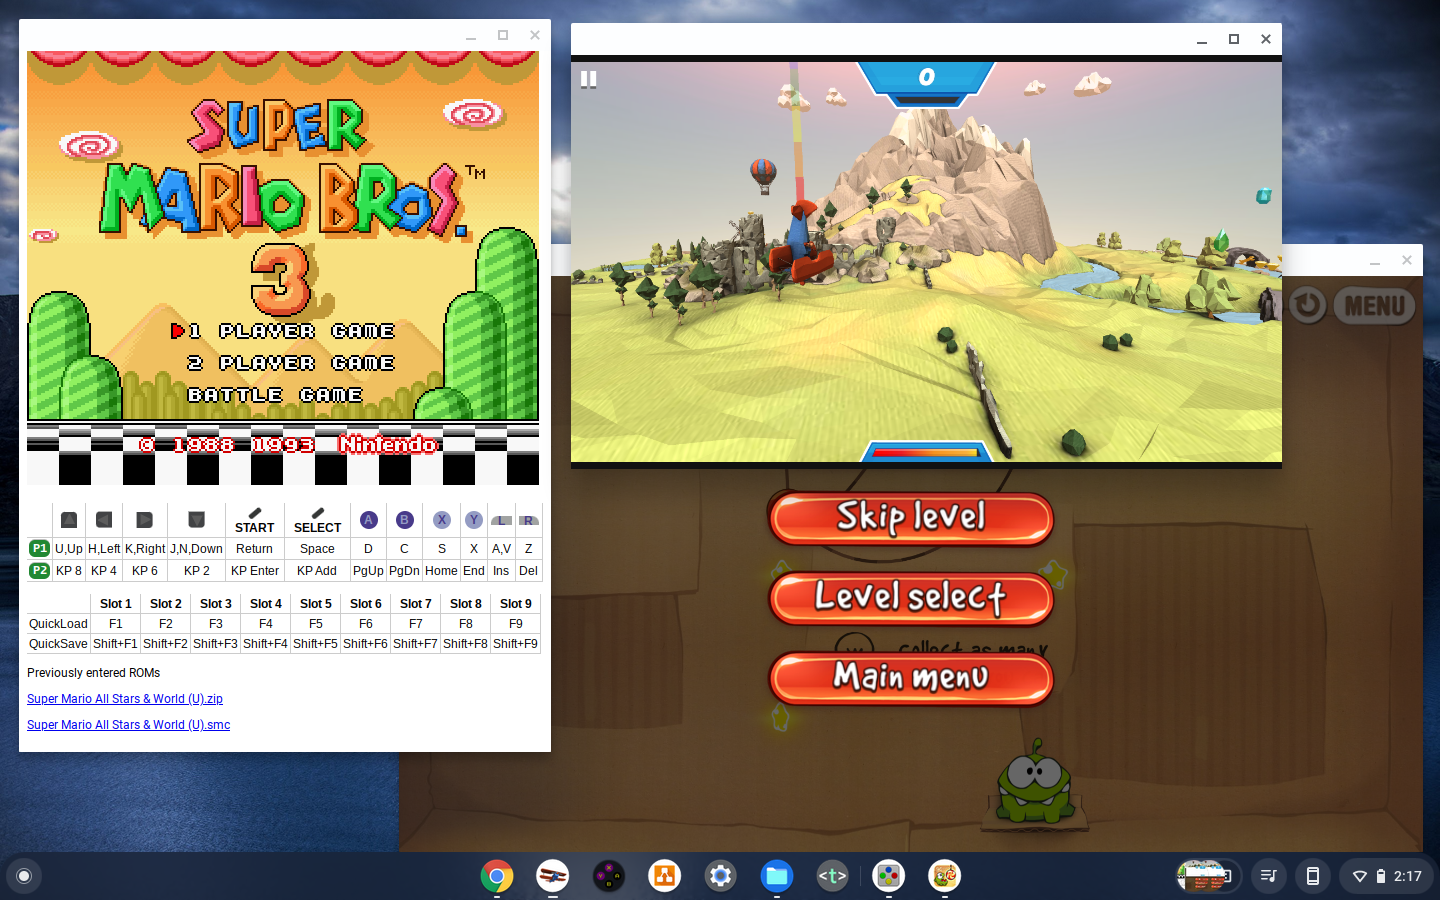Click the purple A button icon

(x=368, y=520)
